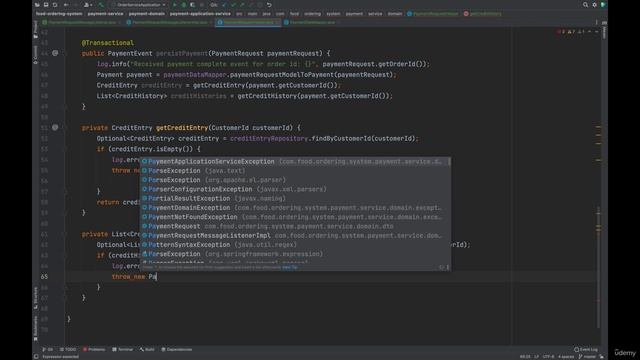Open the Project tool window stripe
This screenshot has width=640, height=360.
tap(36, 30)
